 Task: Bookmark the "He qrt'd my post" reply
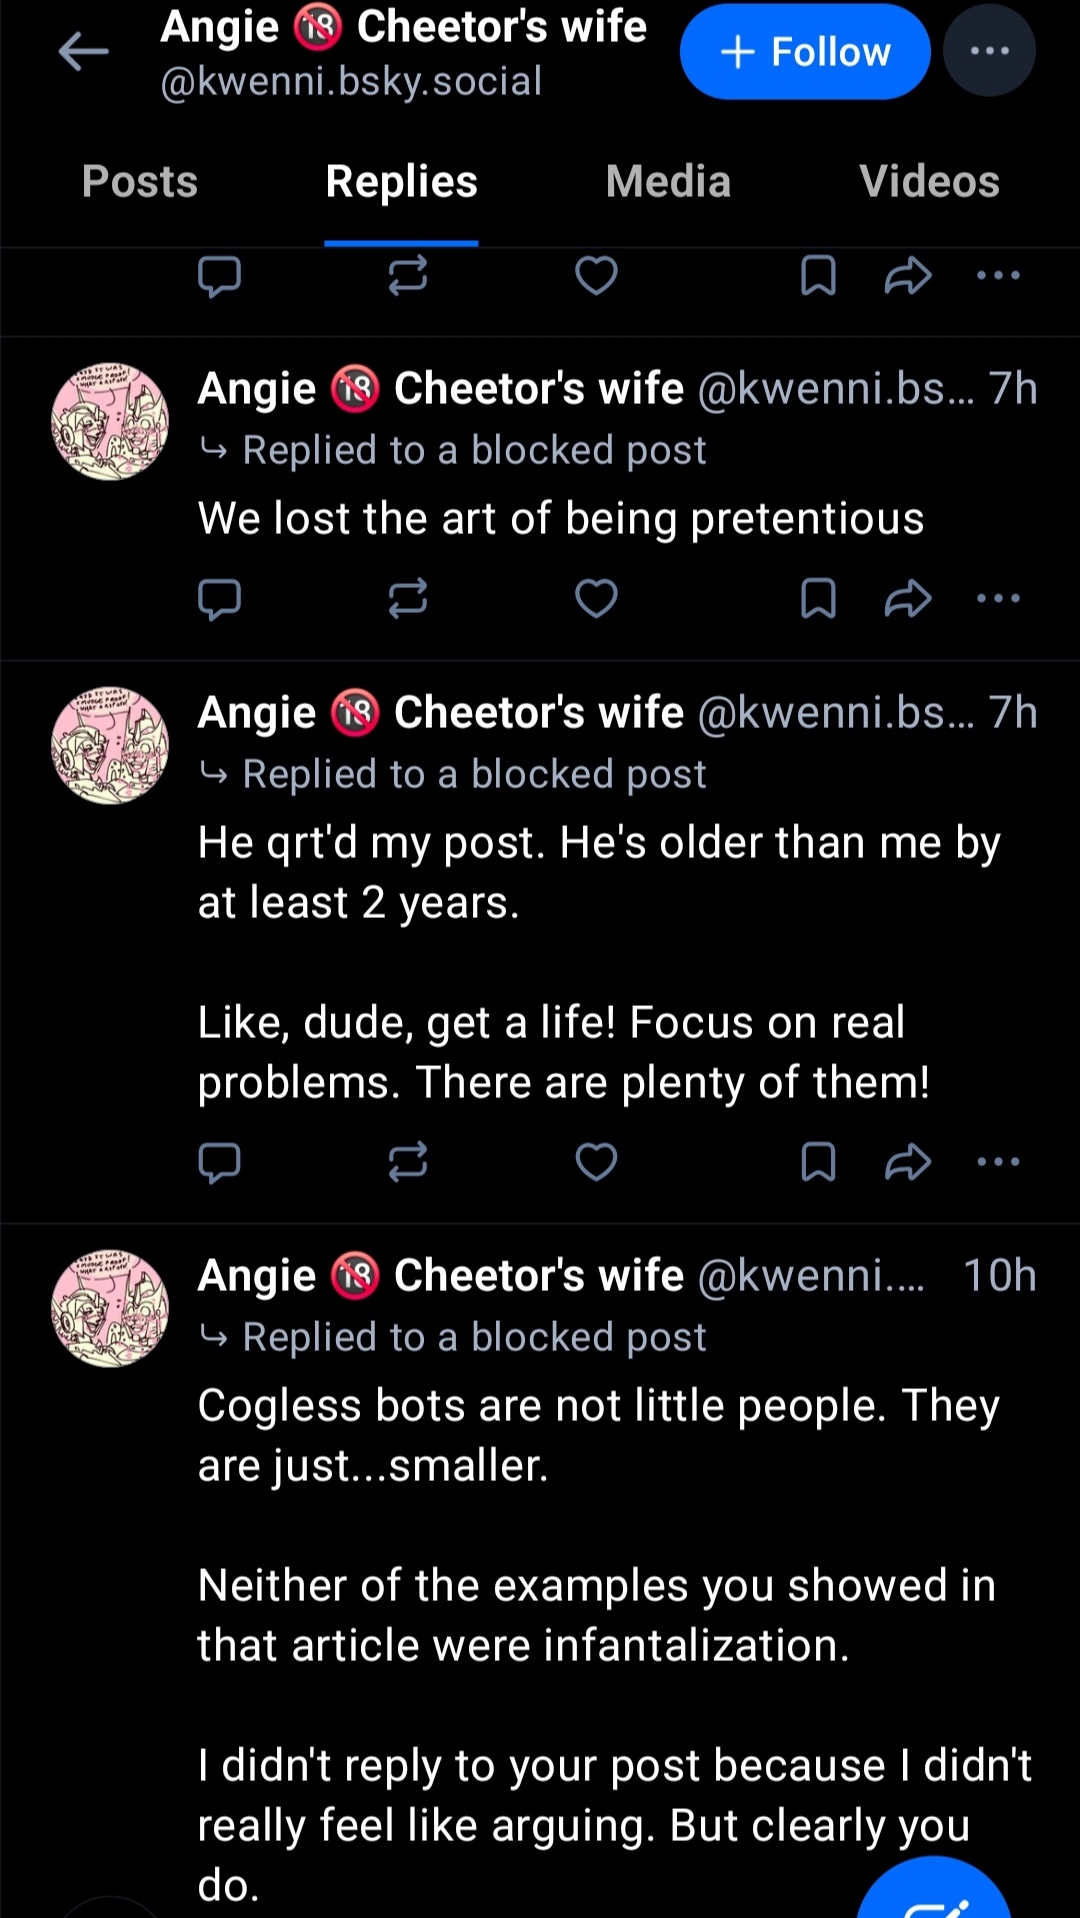click(x=818, y=1162)
